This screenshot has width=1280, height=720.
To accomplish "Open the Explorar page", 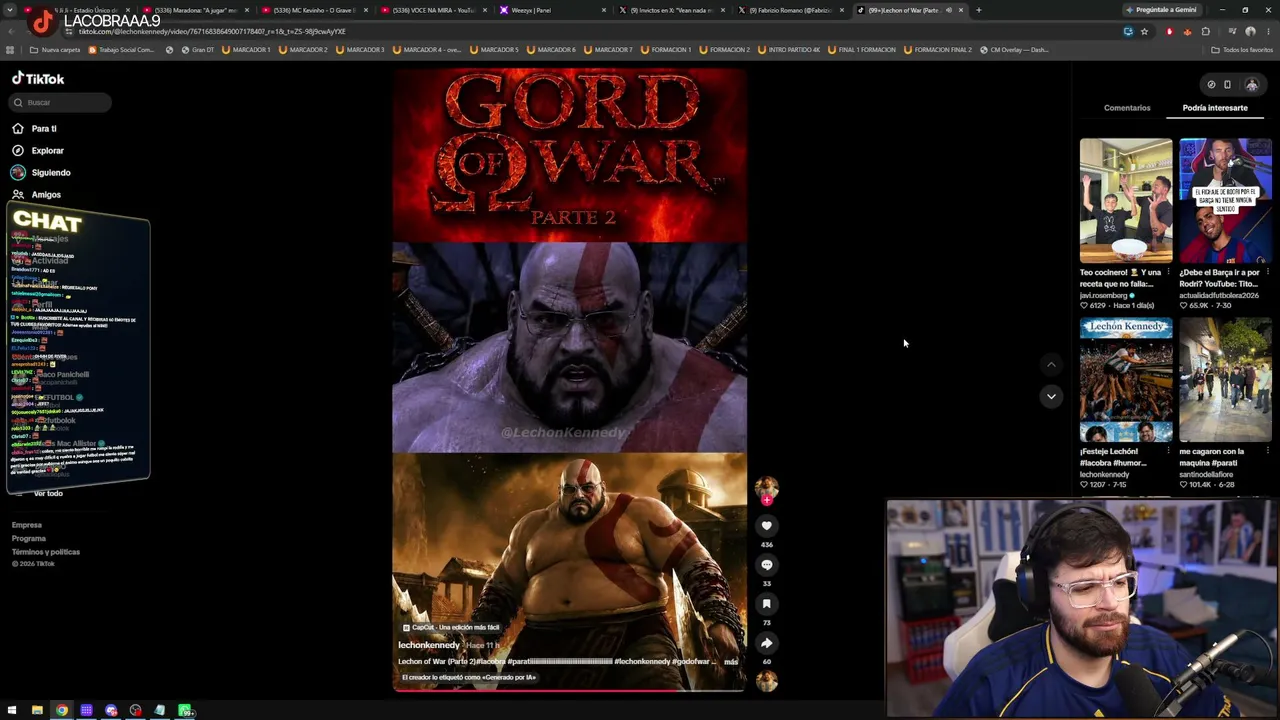I will coord(38,150).
